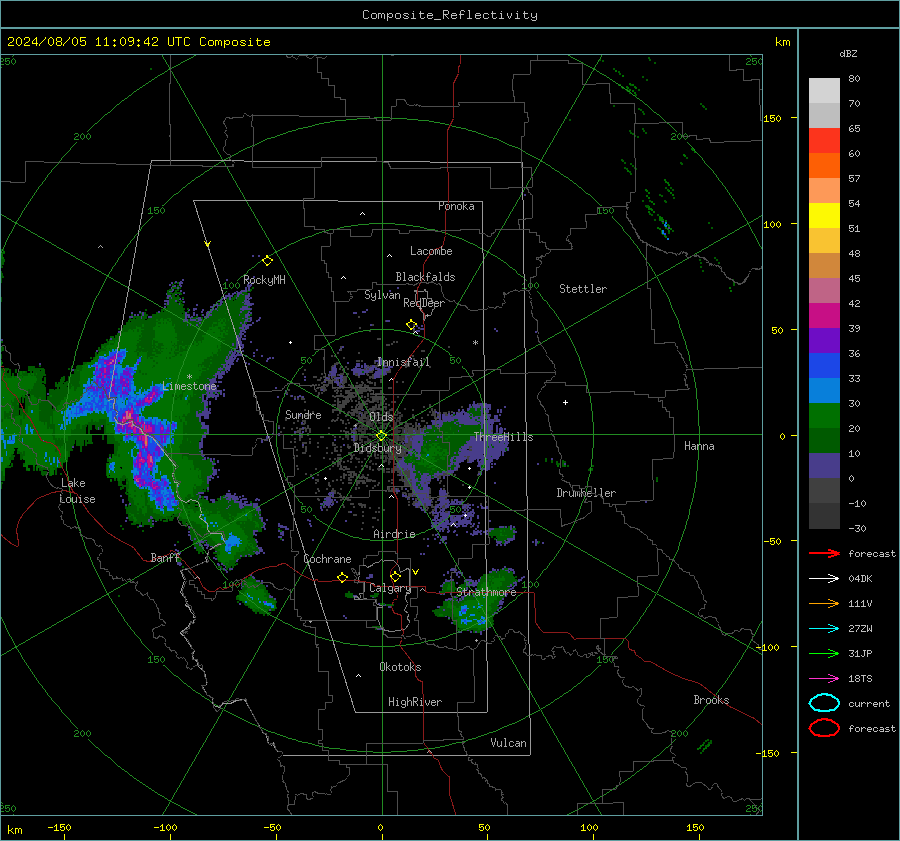Image resolution: width=900 pixels, height=841 pixels.
Task: Click the magenta 18TS arrow legend icon
Action: [x=824, y=679]
